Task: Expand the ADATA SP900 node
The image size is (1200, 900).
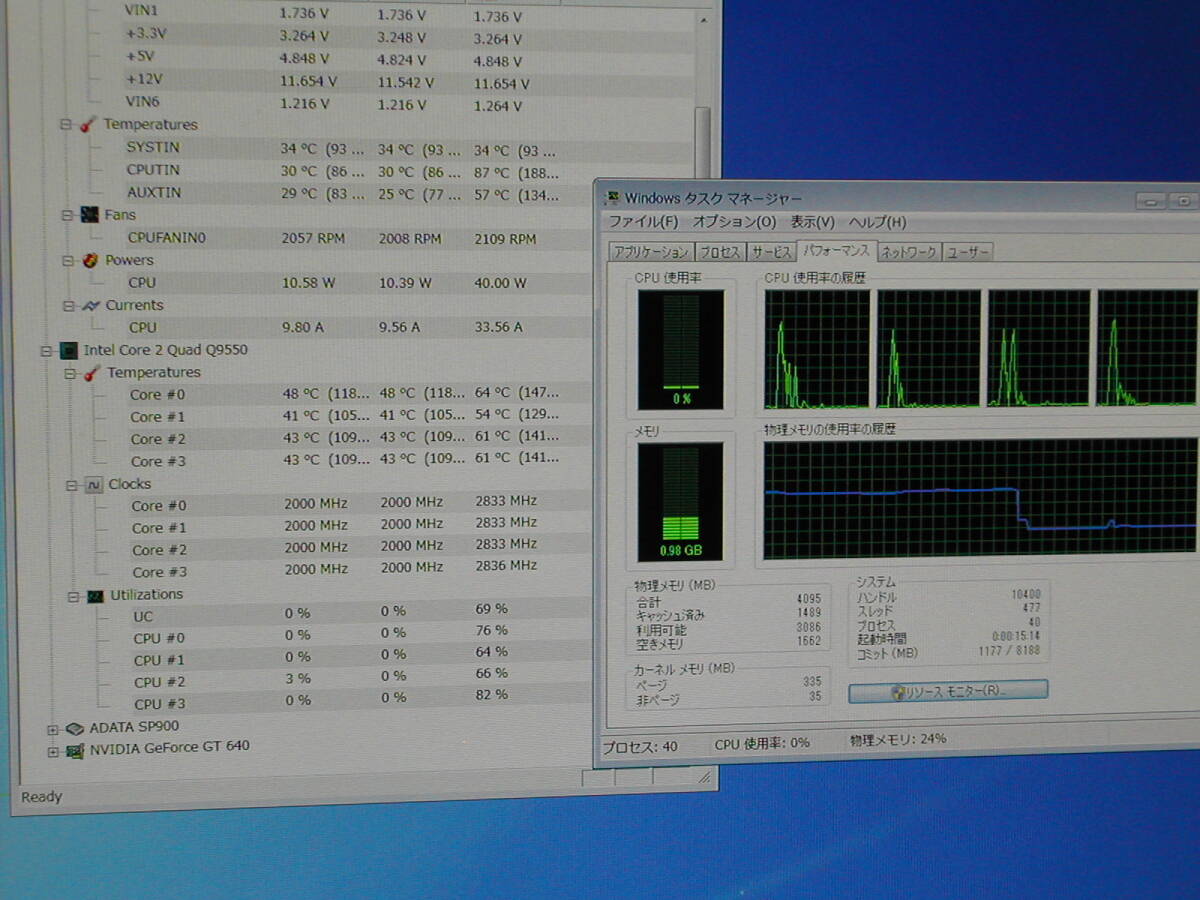Action: pyautogui.click(x=52, y=729)
